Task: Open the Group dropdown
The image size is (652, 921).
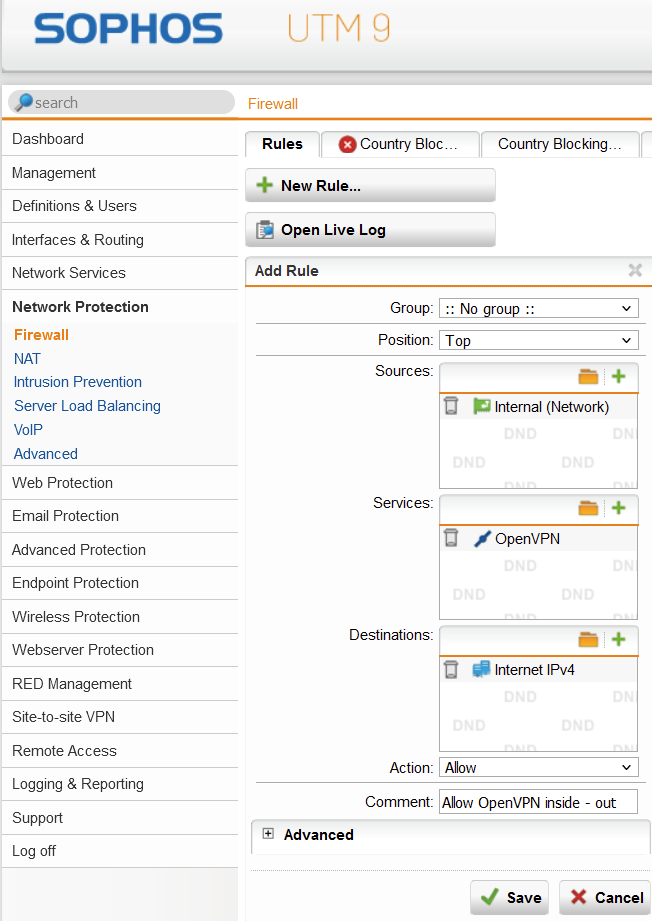Action: click(538, 309)
